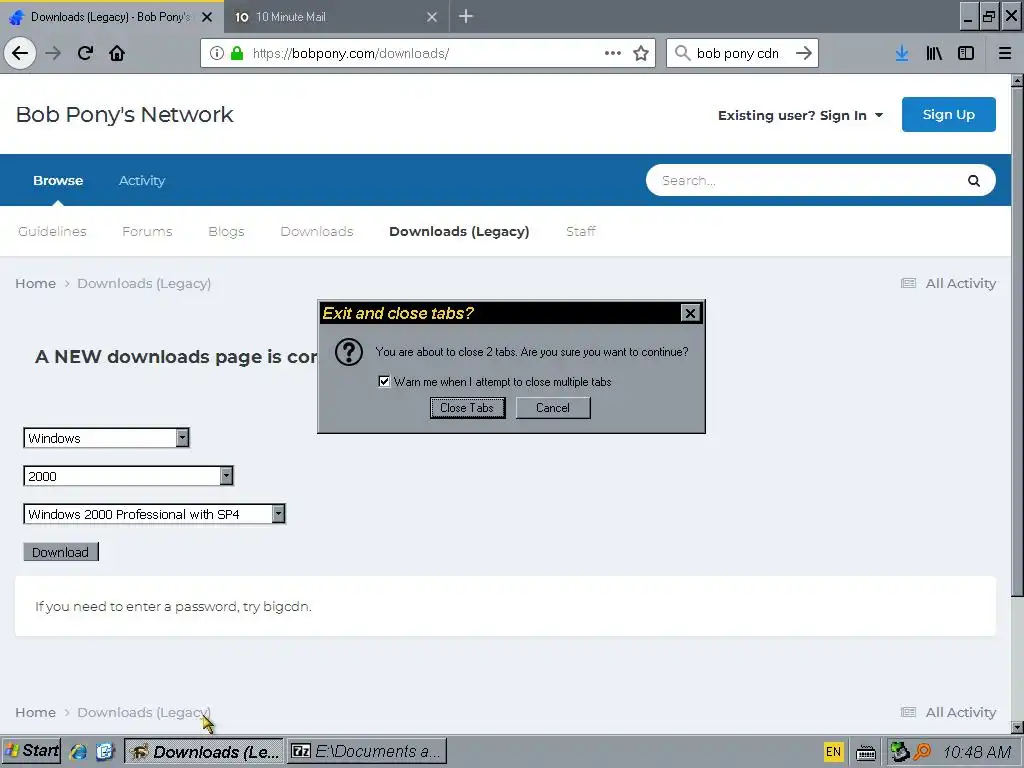
Task: Open Outlook Express quick launch icon
Action: 105,752
